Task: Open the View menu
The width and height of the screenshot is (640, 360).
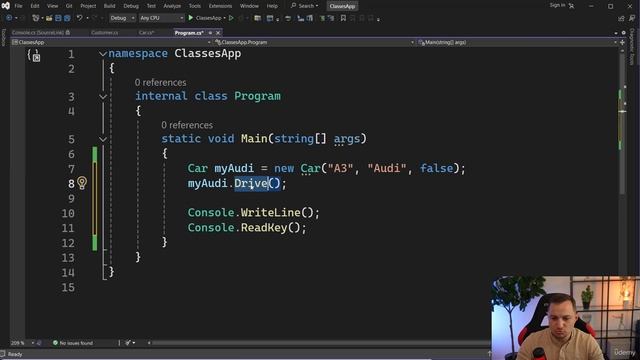Action: point(52,6)
